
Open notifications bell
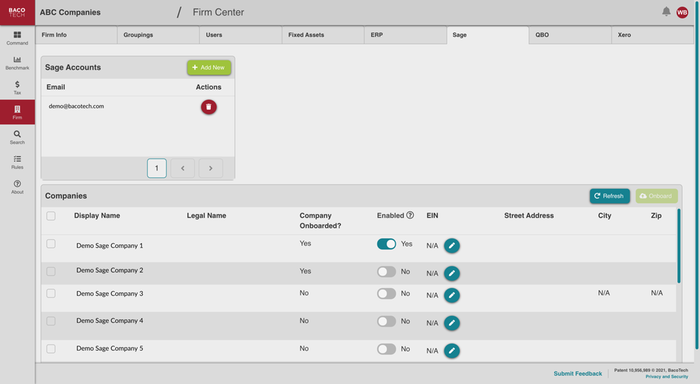click(666, 12)
